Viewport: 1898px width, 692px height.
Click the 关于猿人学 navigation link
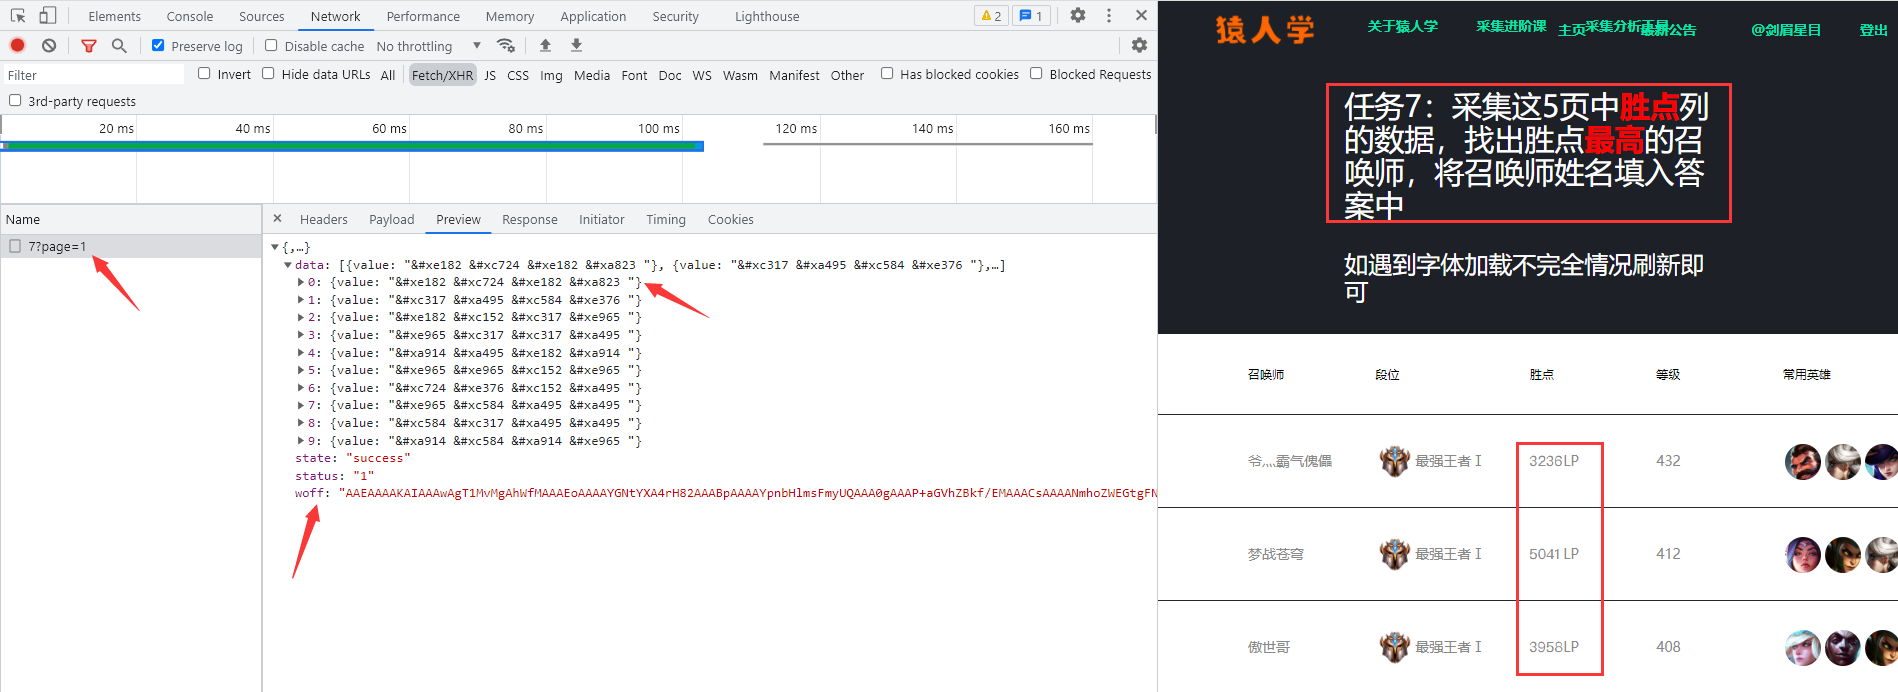(x=1402, y=26)
